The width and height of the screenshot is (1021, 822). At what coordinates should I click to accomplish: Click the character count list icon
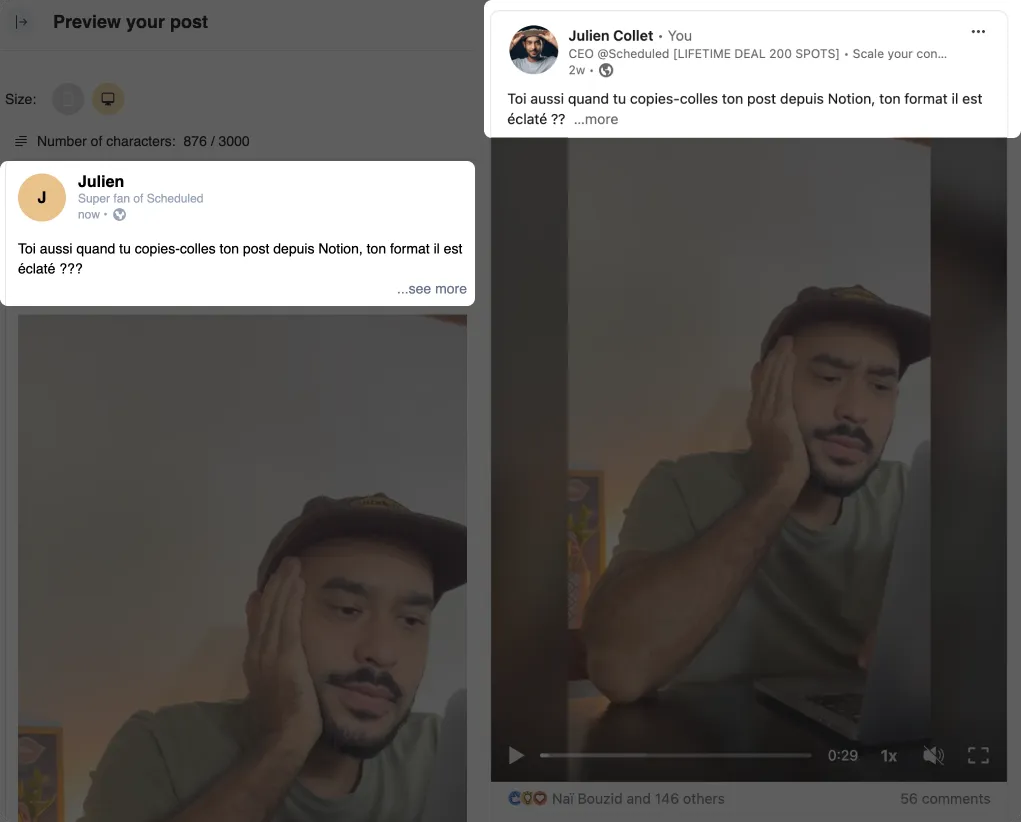21,141
